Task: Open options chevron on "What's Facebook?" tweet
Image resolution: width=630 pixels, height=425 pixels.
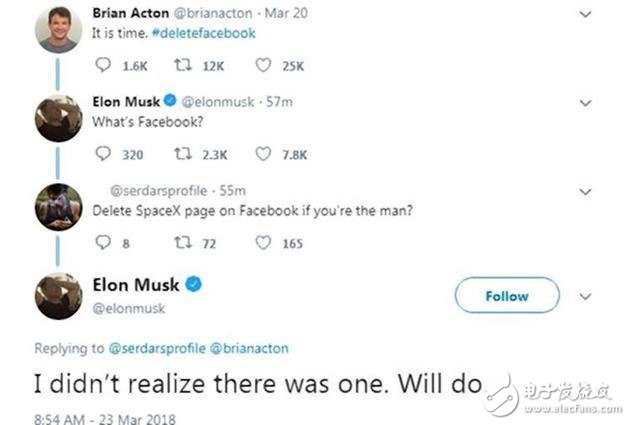Action: pyautogui.click(x=586, y=101)
